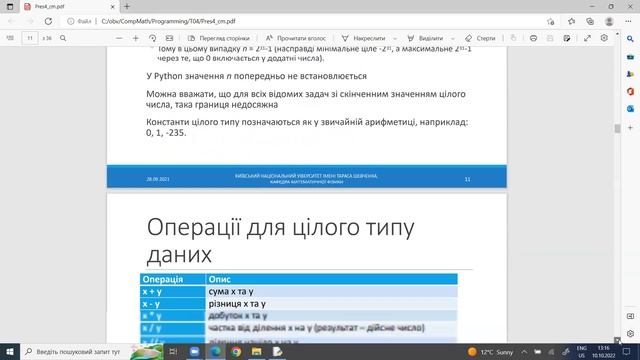Click the slide title 'Операції для цілого типу'

click(x=280, y=227)
